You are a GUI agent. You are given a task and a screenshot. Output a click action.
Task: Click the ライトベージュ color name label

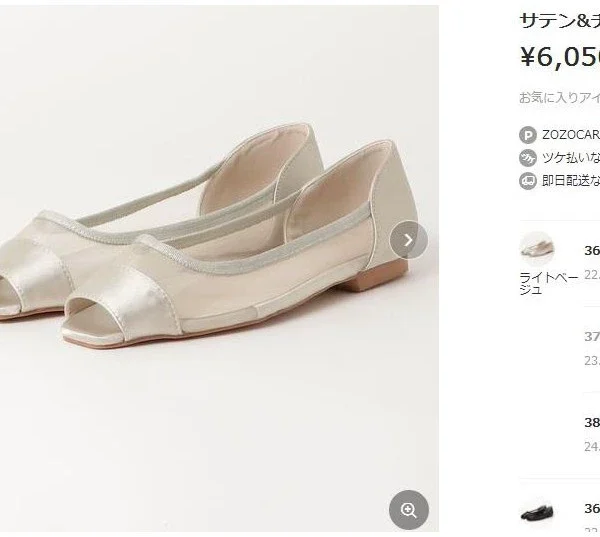point(549,283)
